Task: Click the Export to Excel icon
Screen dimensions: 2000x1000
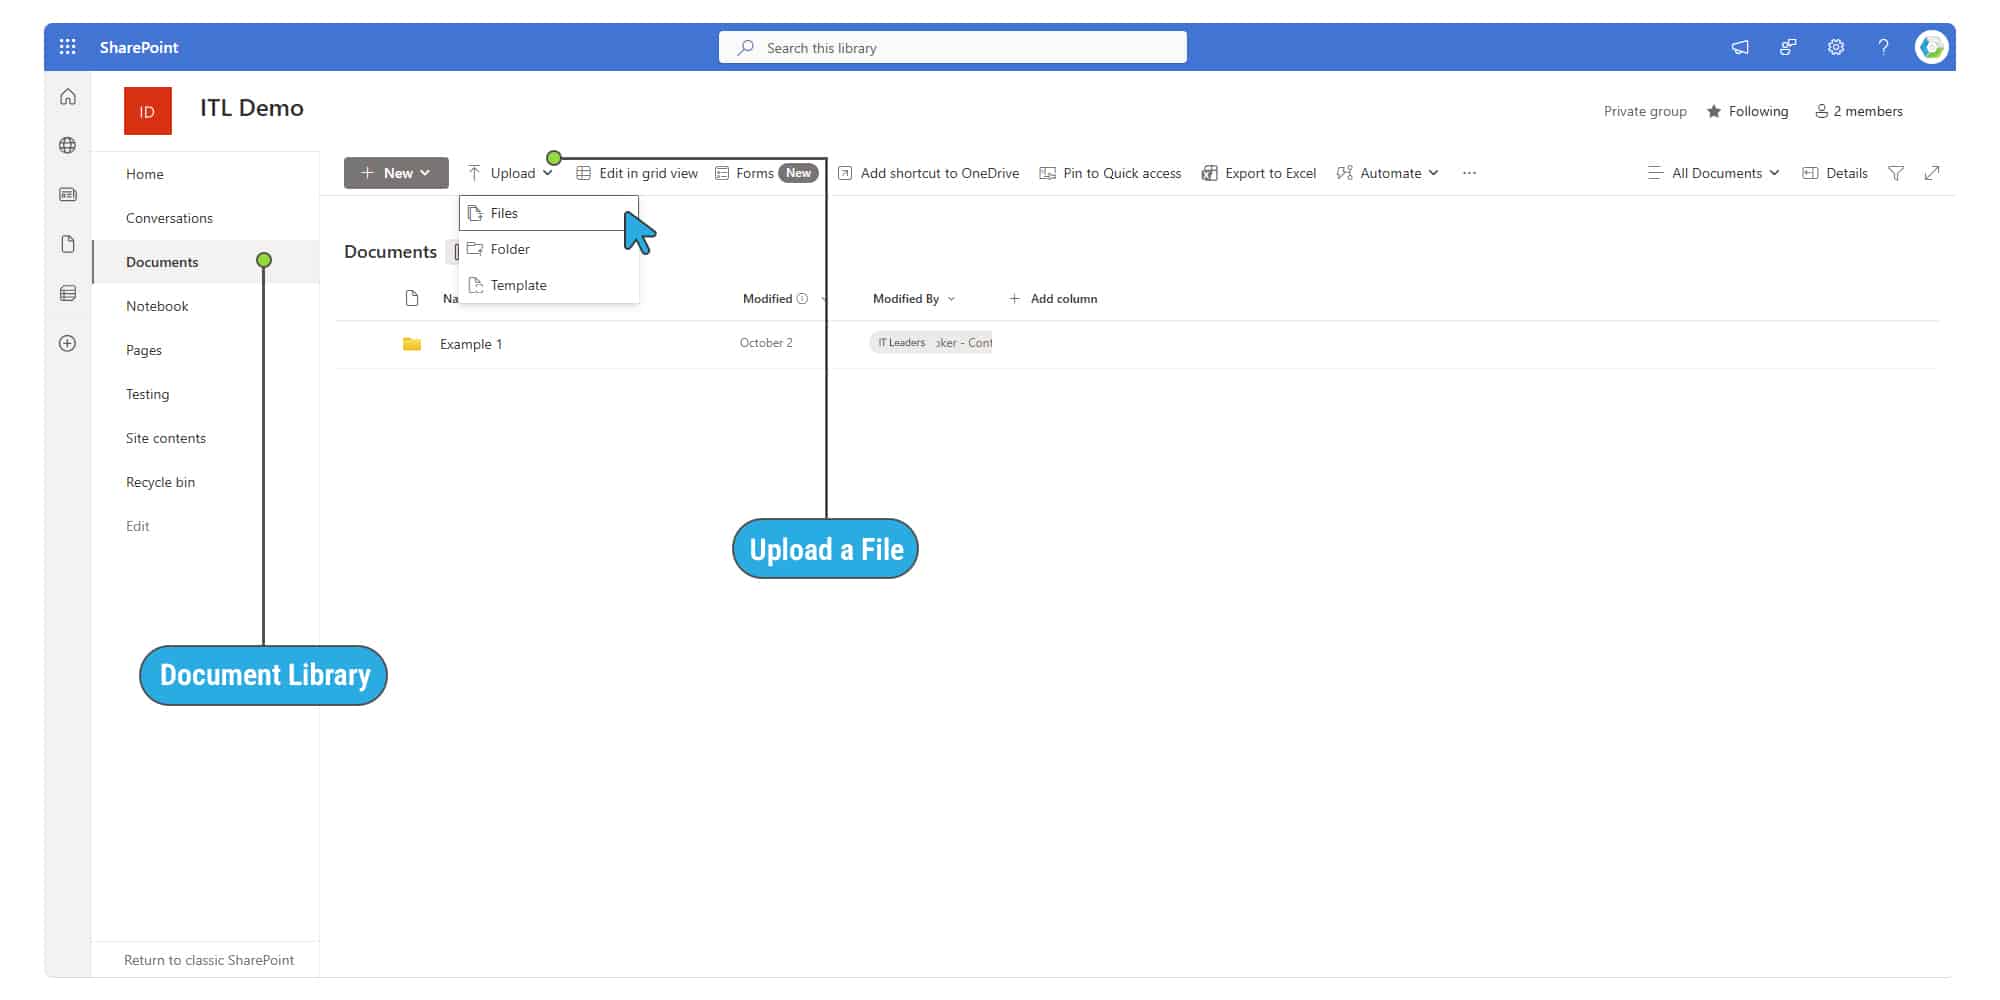Action: tap(1209, 172)
